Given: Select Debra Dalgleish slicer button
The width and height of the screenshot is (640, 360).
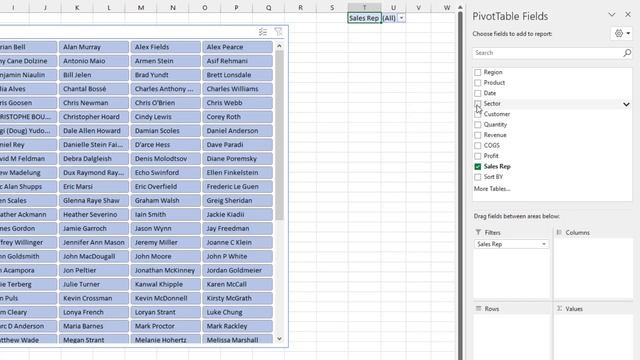Looking at the screenshot, I should pos(93,159).
